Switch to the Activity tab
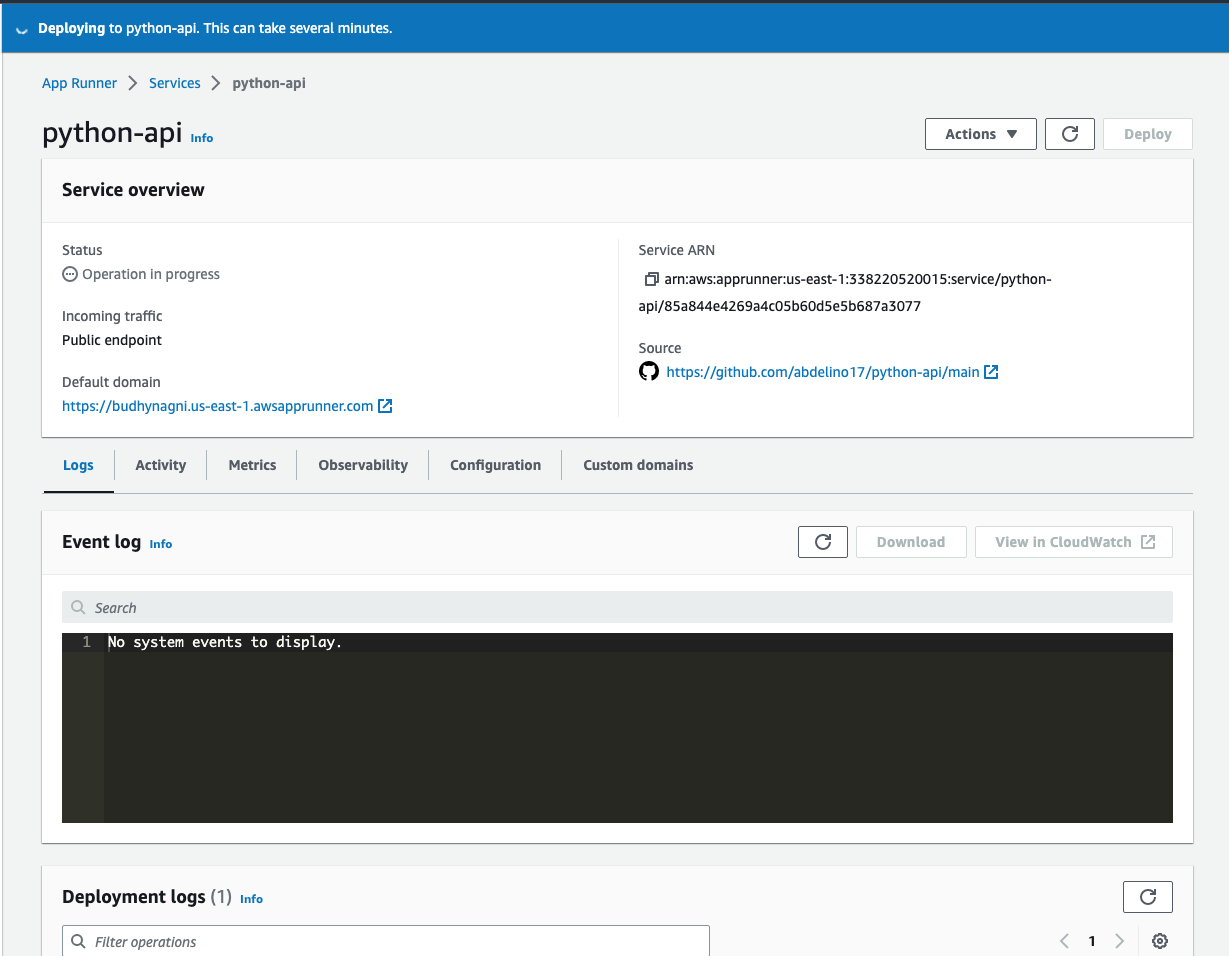Image resolution: width=1229 pixels, height=956 pixels. [160, 464]
